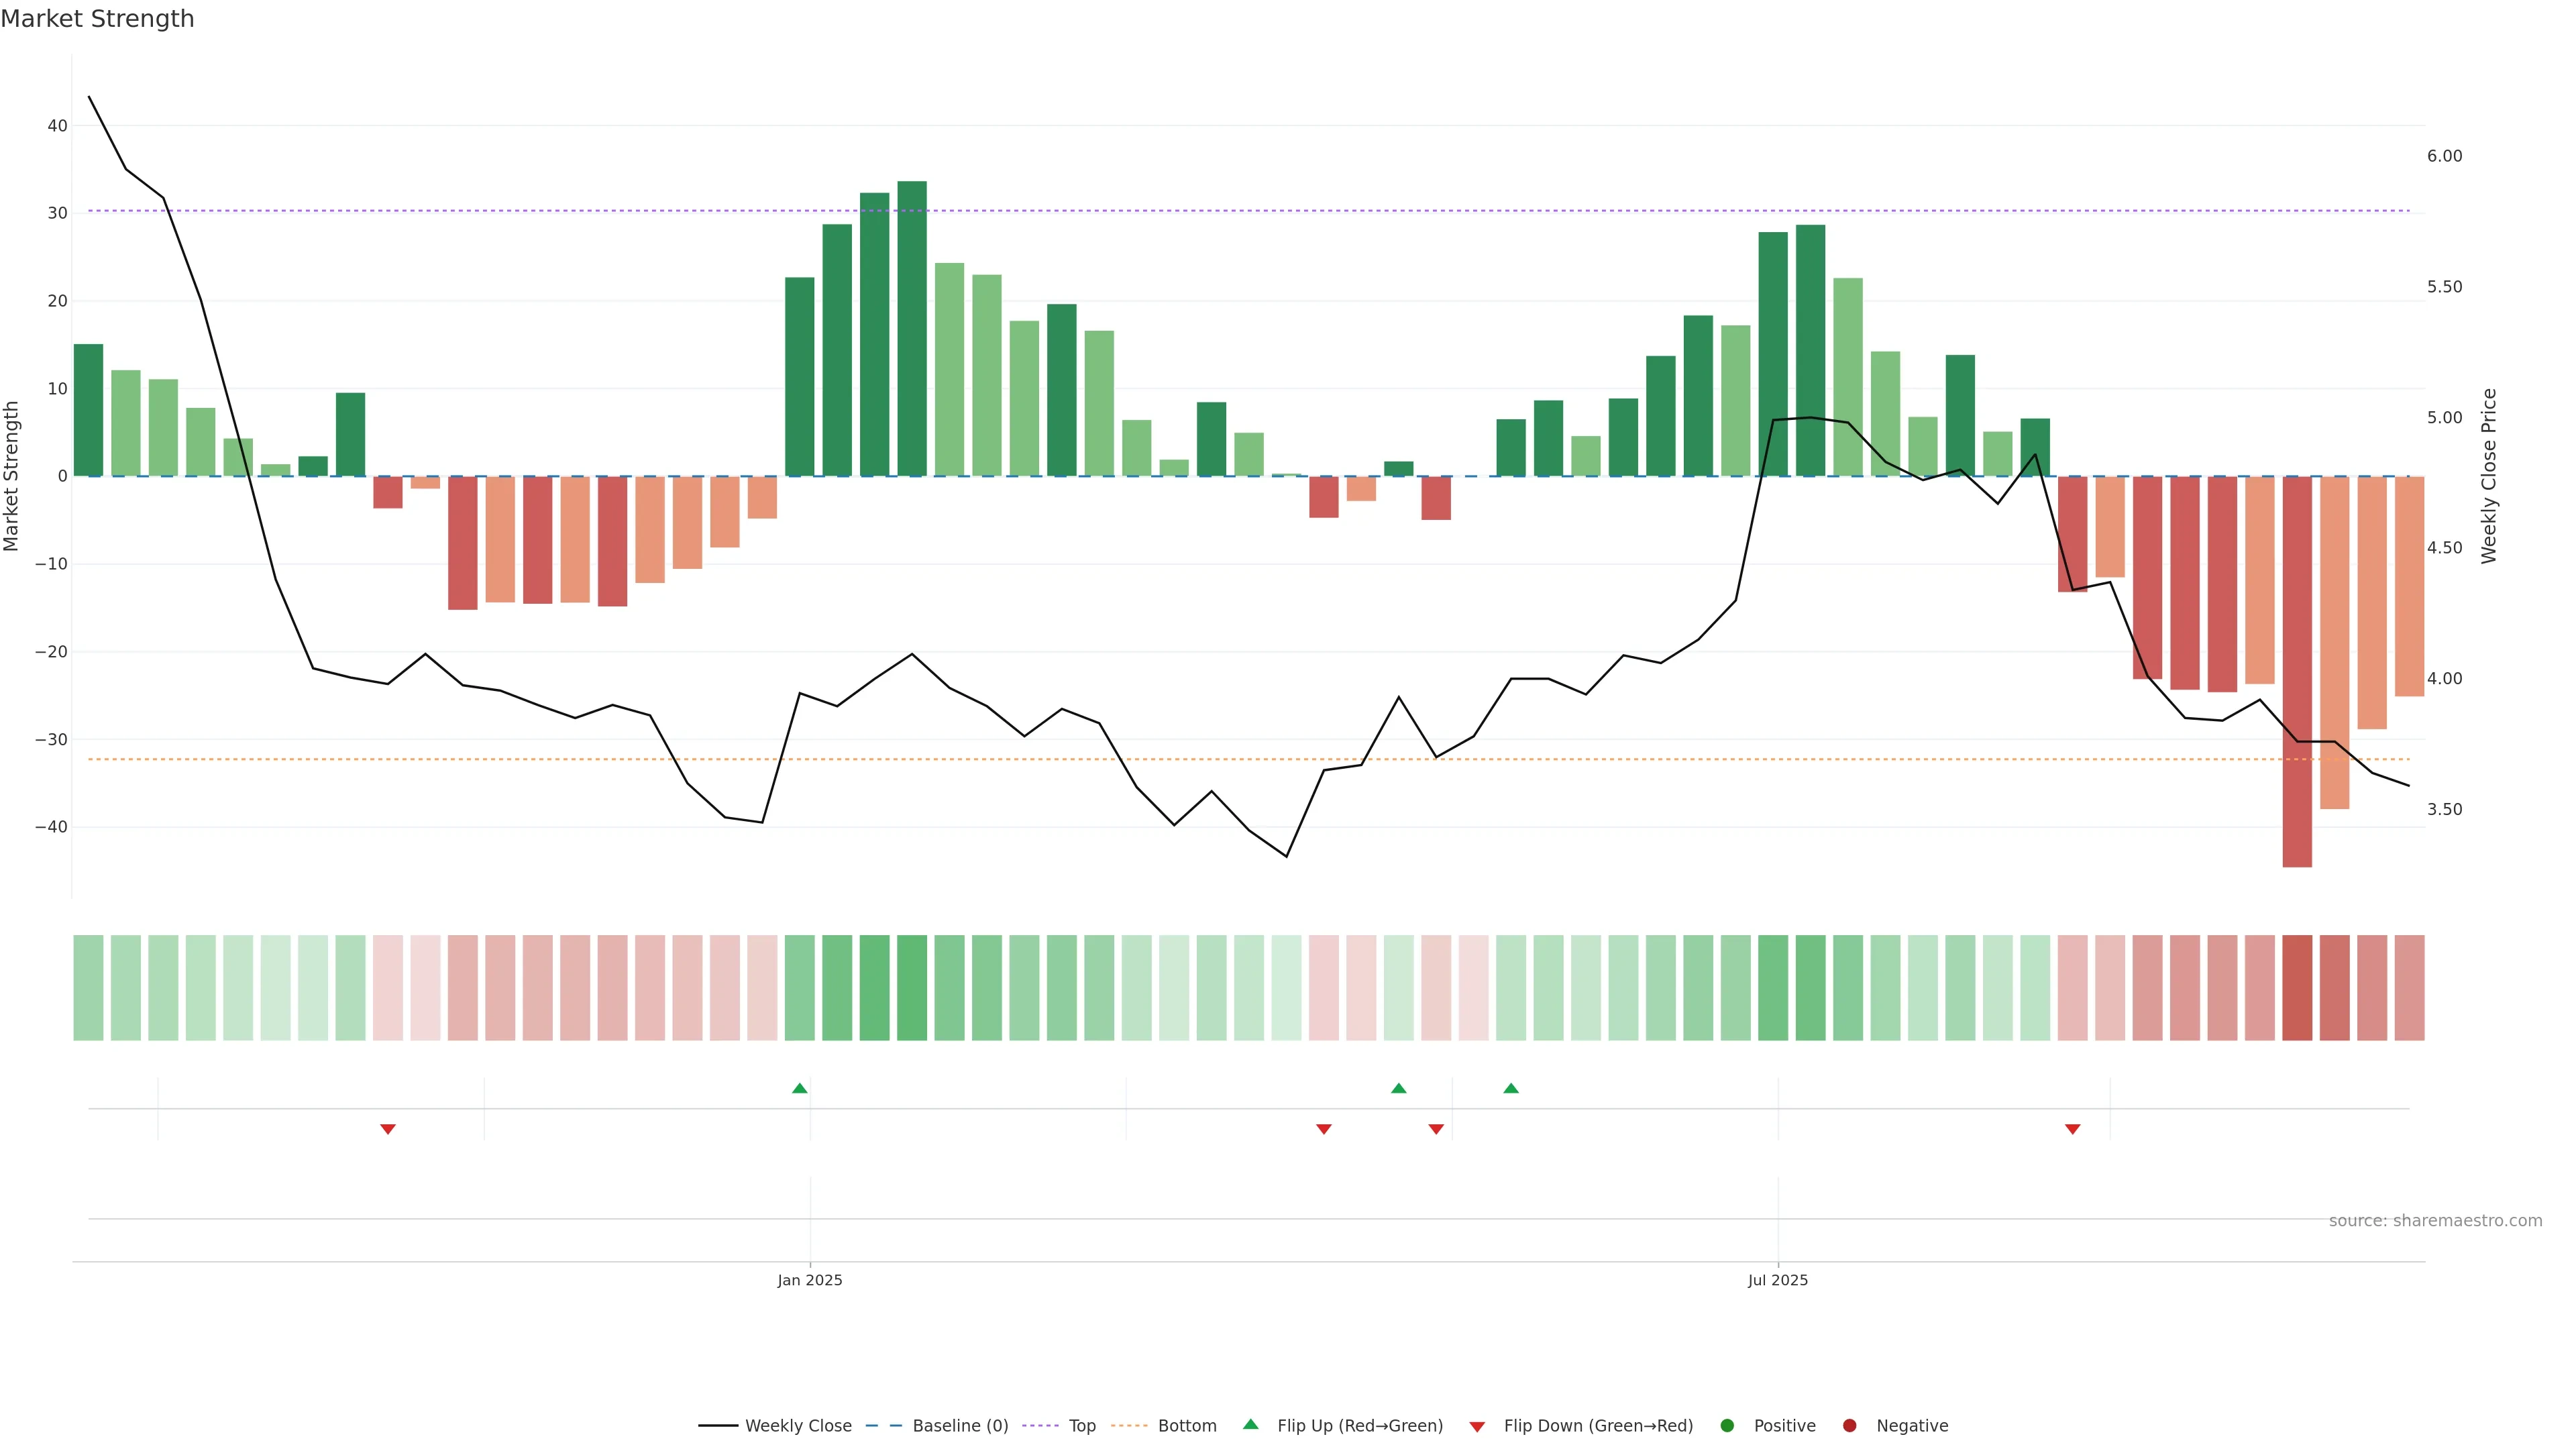Click the first red flip-down marker on the left
The width and height of the screenshot is (2576, 1449).
pyautogui.click(x=388, y=1129)
